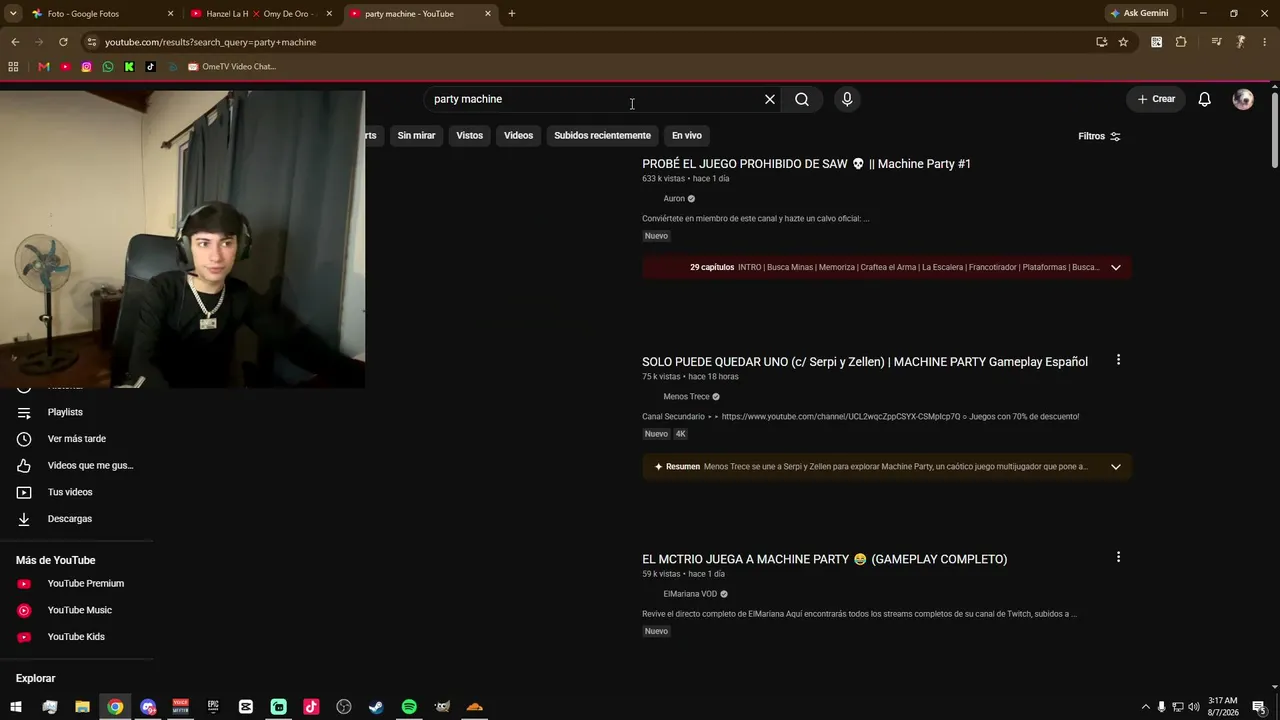
Task: Open the TikTok bookmark in bookmarks bar
Action: click(151, 67)
